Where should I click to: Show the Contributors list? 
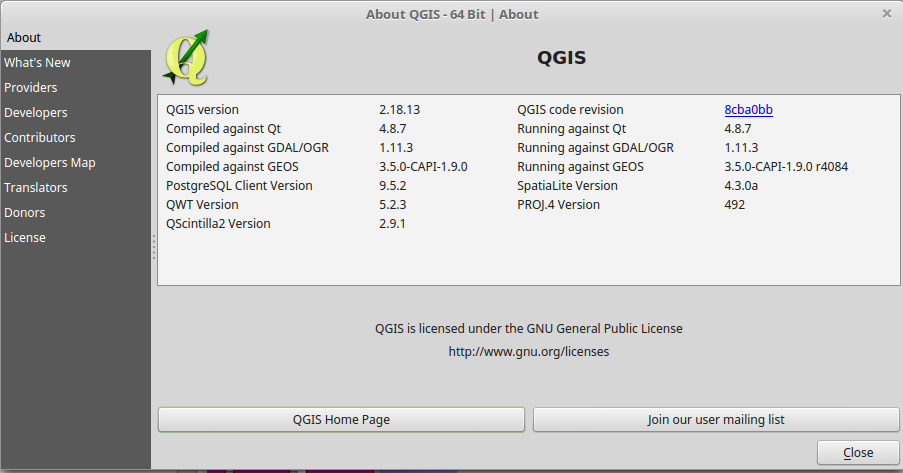coord(75,138)
